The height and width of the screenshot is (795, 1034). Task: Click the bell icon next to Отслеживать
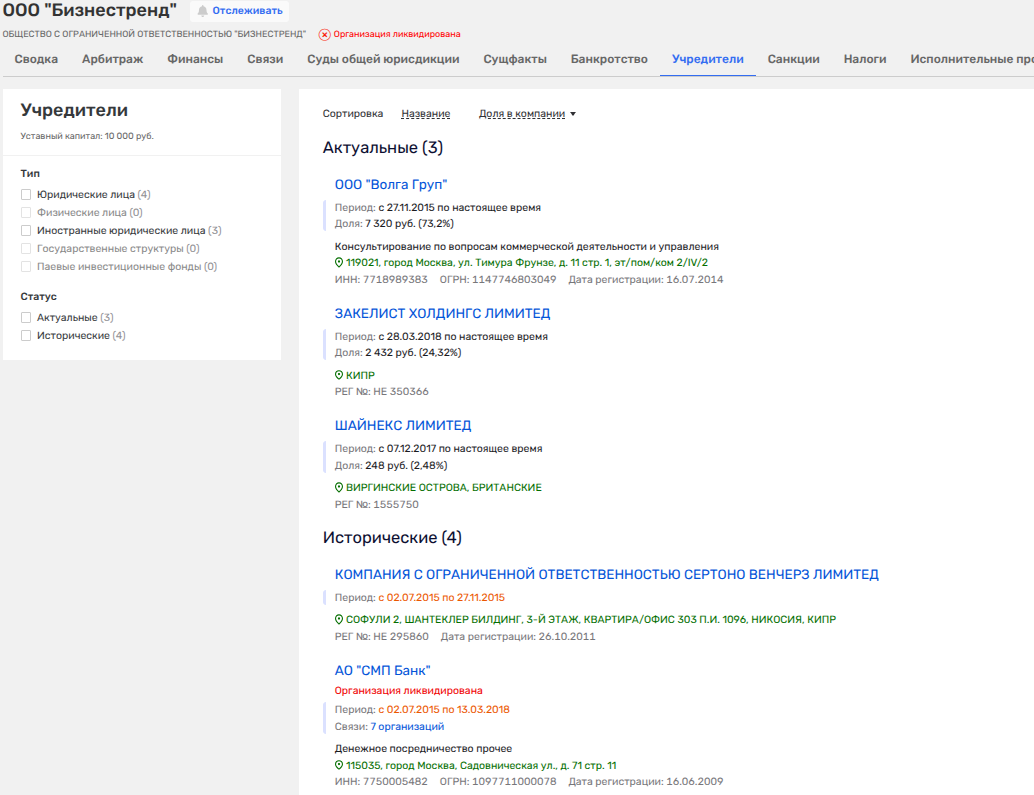click(202, 11)
